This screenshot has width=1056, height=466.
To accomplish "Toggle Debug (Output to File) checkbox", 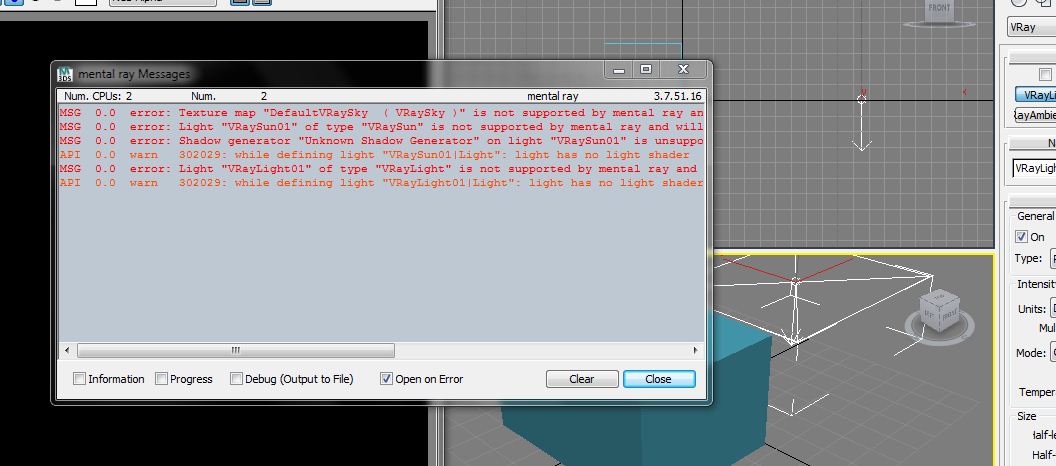I will (236, 379).
